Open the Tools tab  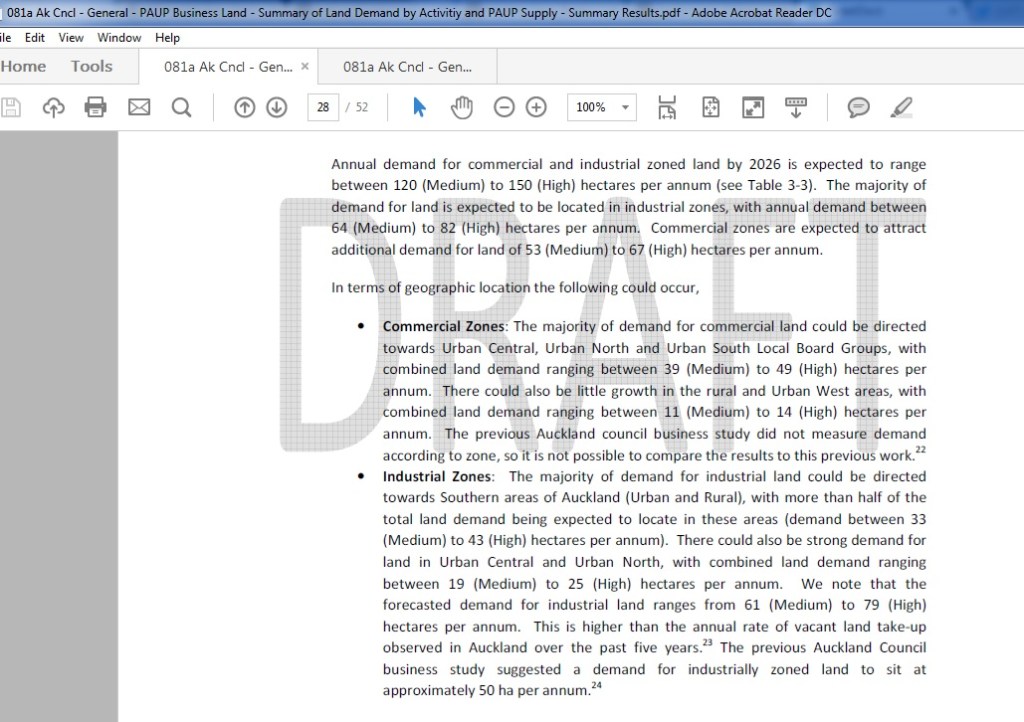pyautogui.click(x=91, y=66)
